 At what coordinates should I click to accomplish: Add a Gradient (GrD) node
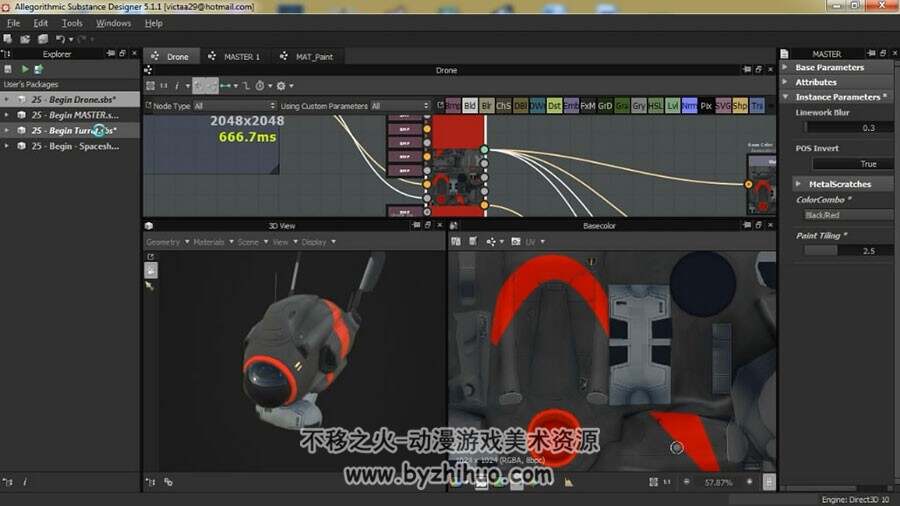point(605,106)
